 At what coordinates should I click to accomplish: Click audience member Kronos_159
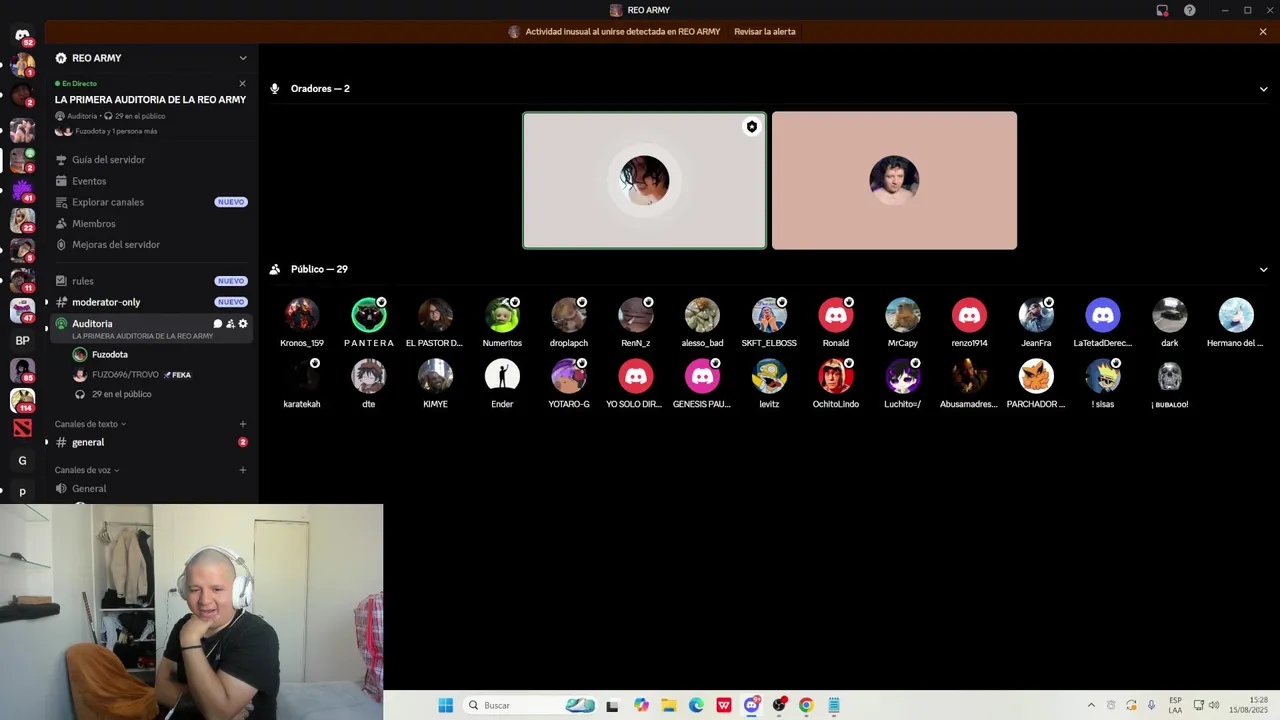302,323
